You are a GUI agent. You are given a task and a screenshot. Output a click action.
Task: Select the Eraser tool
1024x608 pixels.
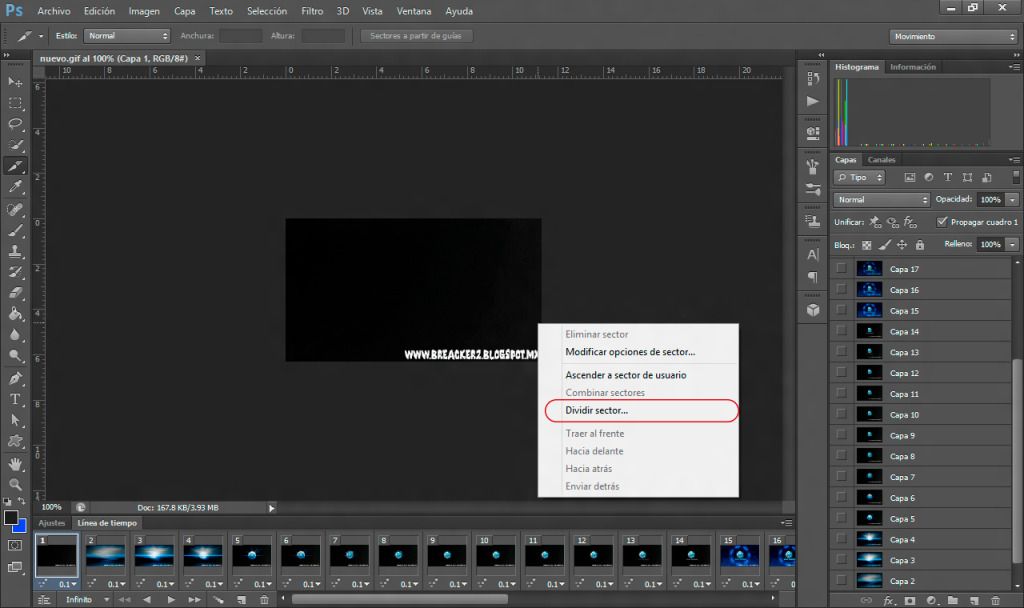(x=15, y=293)
